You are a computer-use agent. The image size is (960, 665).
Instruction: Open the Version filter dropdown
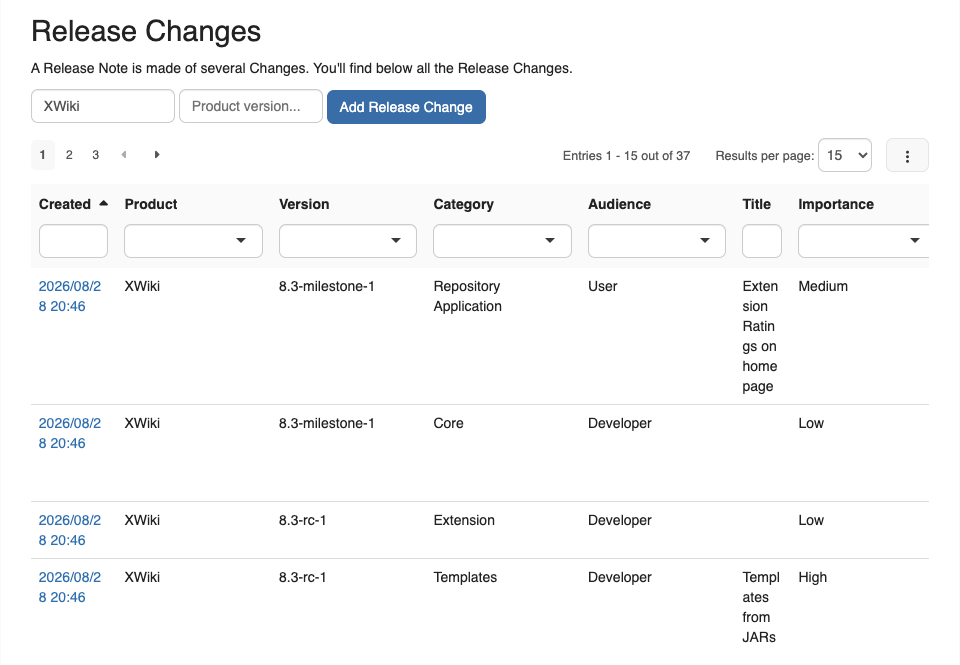point(348,241)
